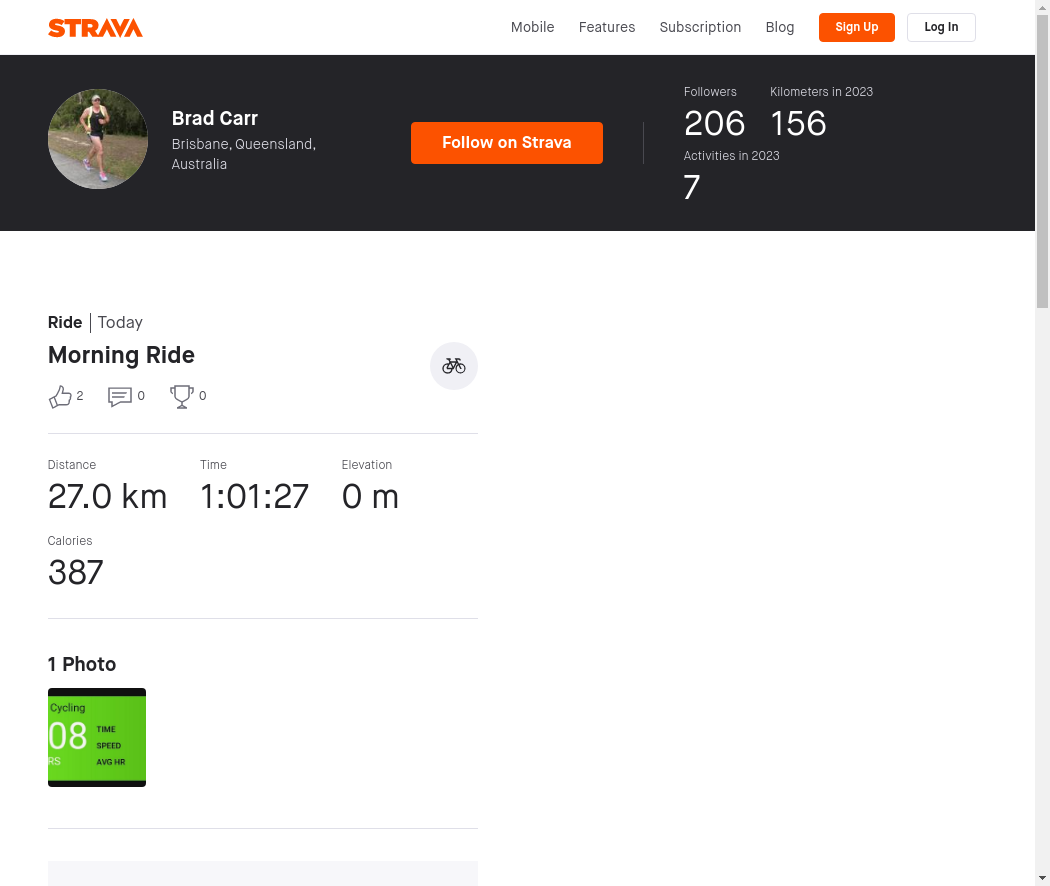Viewport: 1050px width, 886px height.
Task: Open the Blog link
Action: [x=779, y=27]
